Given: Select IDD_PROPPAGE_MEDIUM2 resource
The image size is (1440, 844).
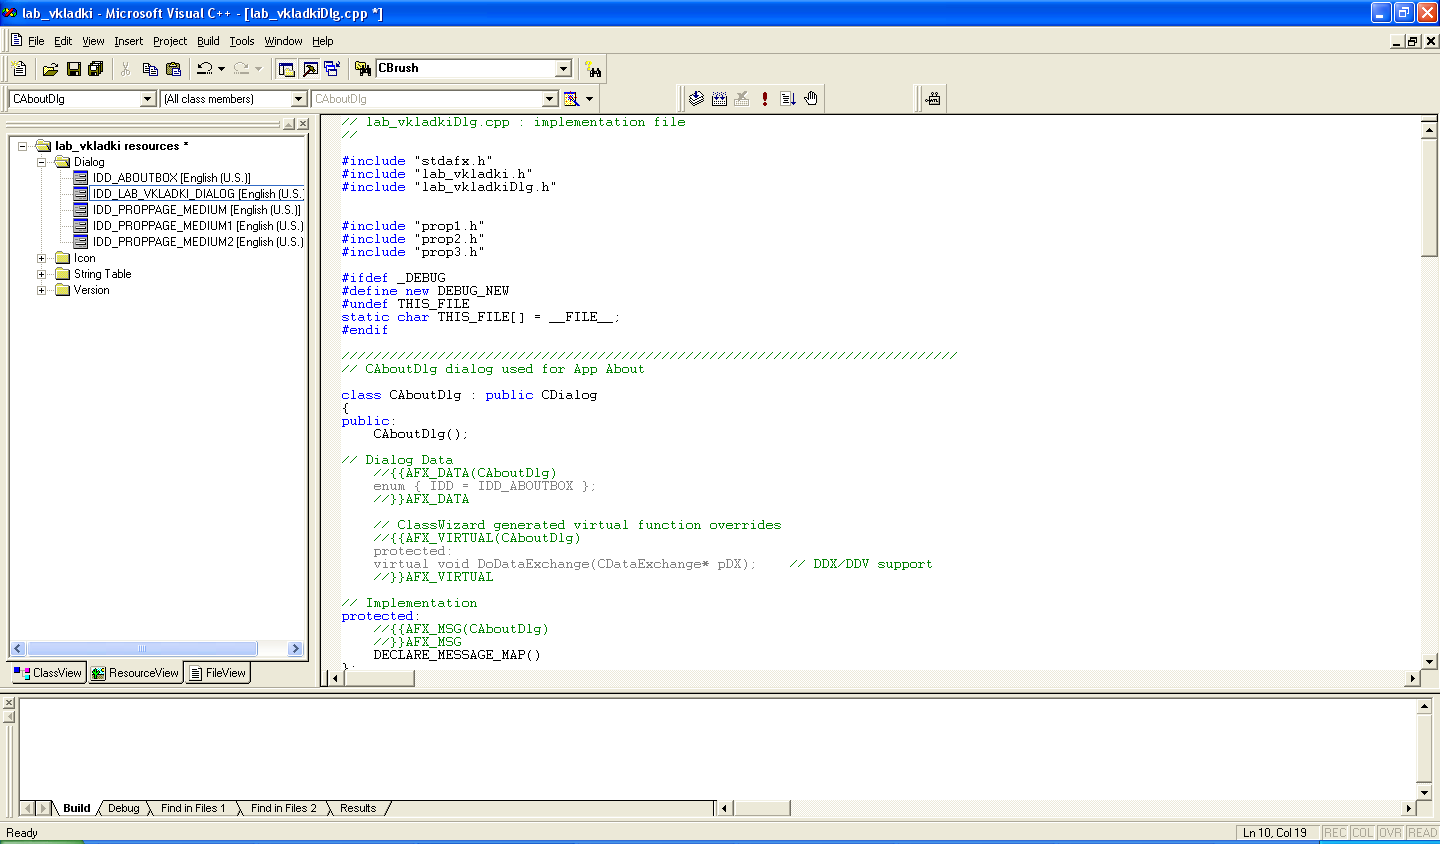Looking at the screenshot, I should pyautogui.click(x=198, y=242).
